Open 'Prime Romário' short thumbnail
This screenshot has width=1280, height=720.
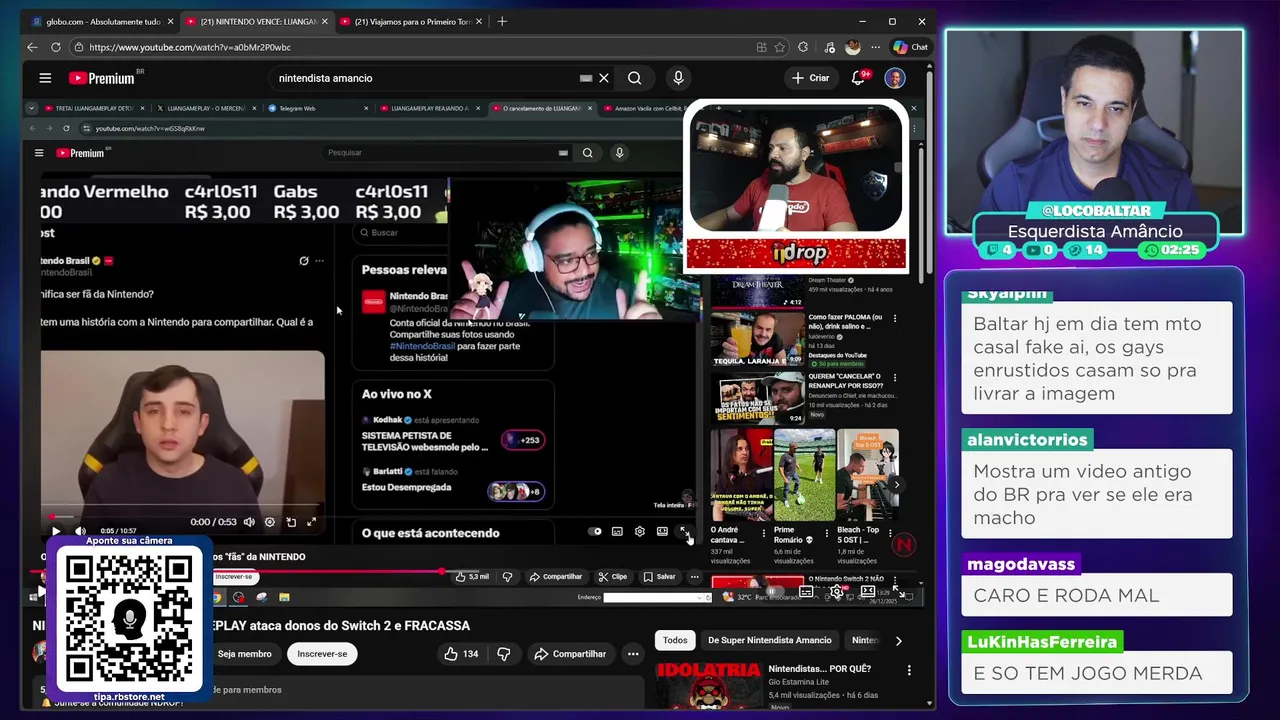point(804,476)
